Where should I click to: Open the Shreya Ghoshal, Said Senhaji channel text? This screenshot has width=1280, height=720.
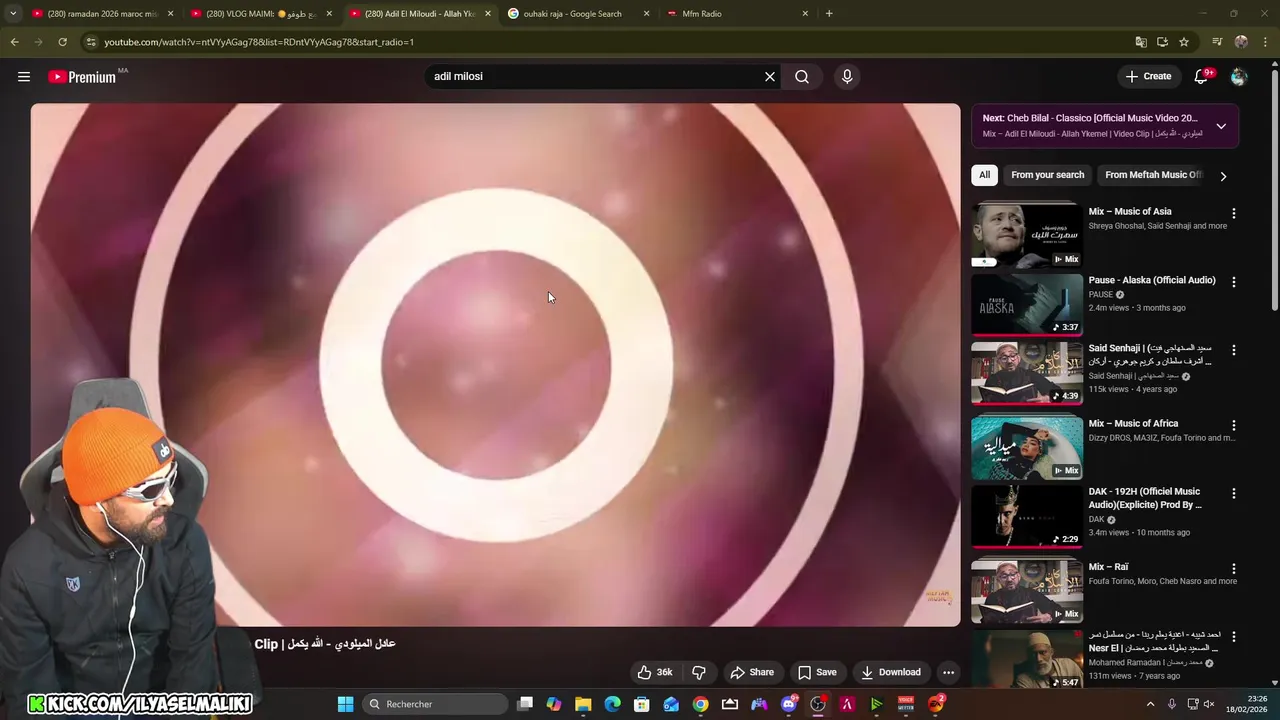(1158, 226)
